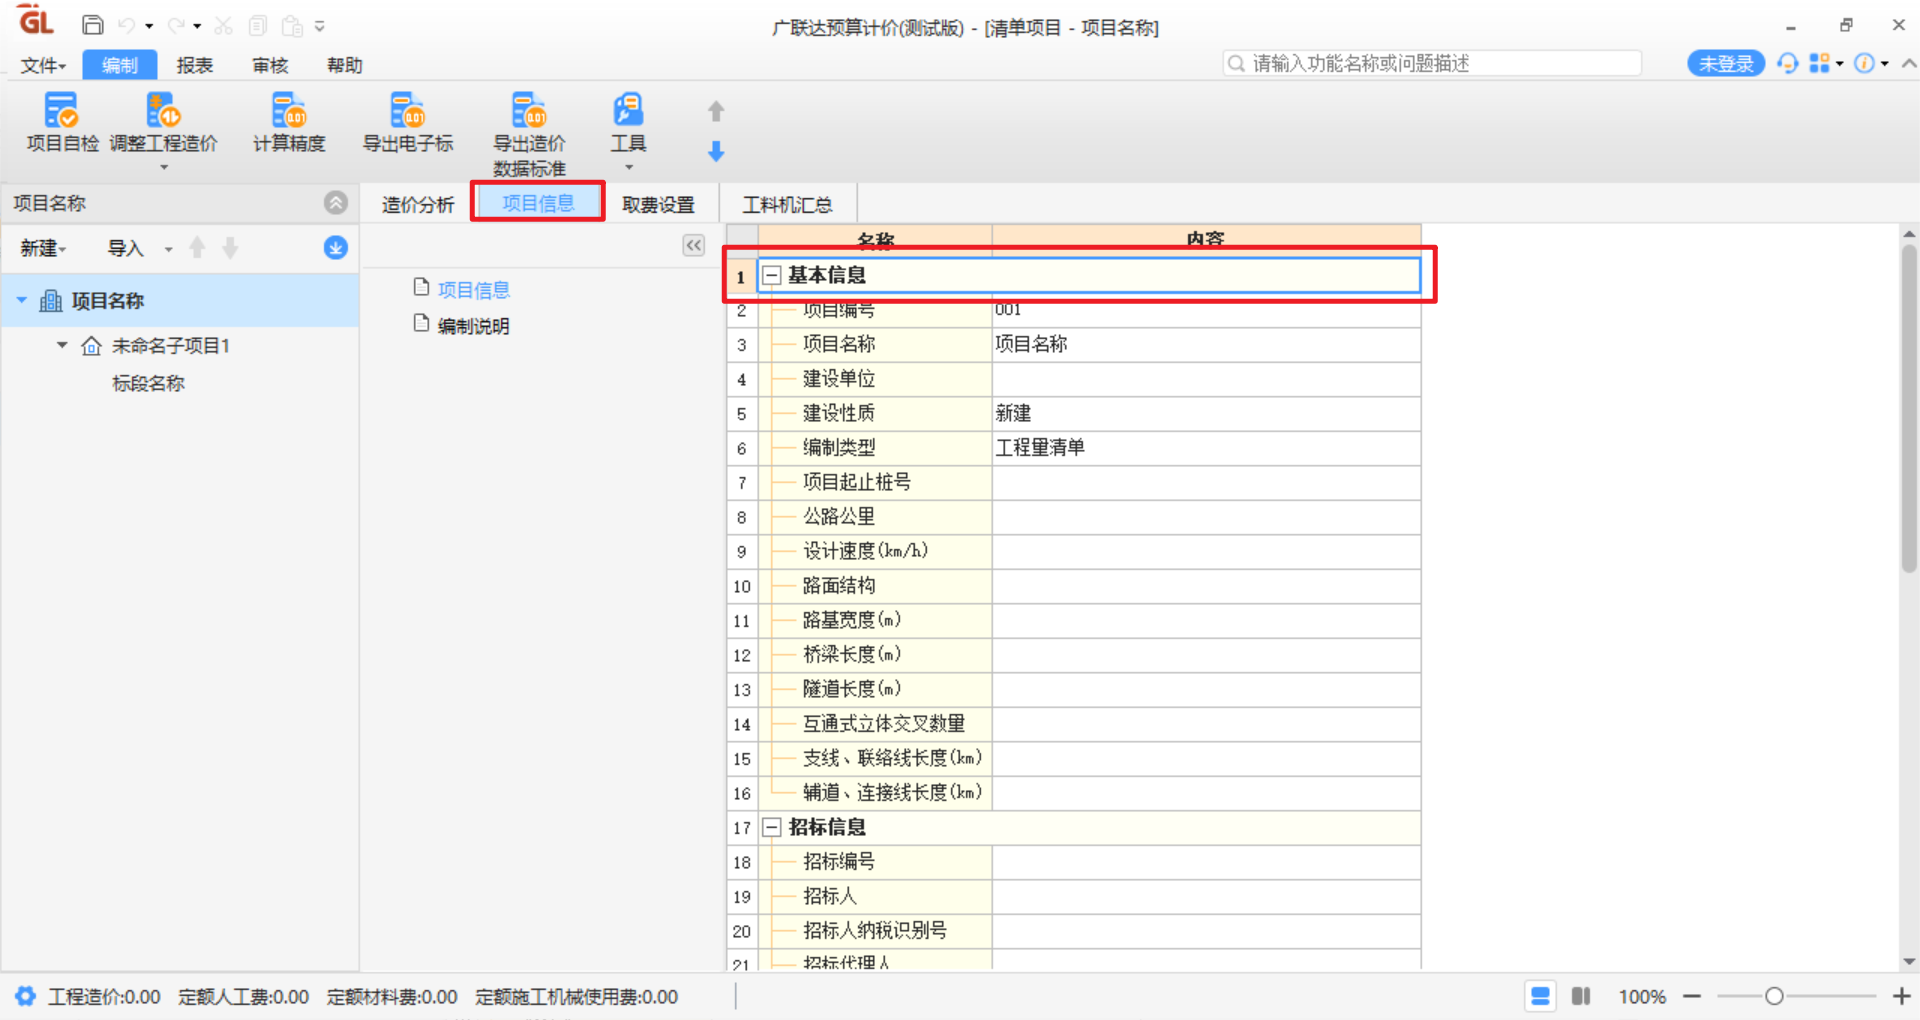Open the 新建 dropdown in project panel
The height and width of the screenshot is (1020, 1920).
coord(43,248)
